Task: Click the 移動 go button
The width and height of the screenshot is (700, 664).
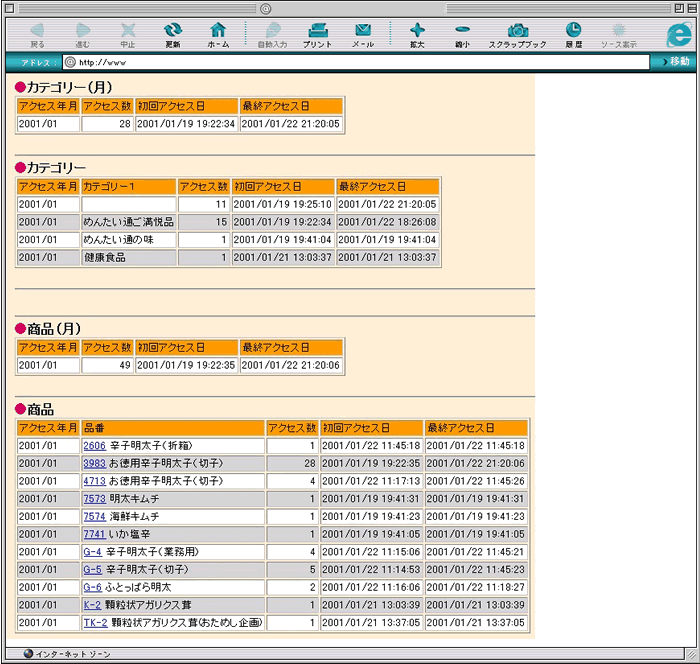Action: coord(676,62)
